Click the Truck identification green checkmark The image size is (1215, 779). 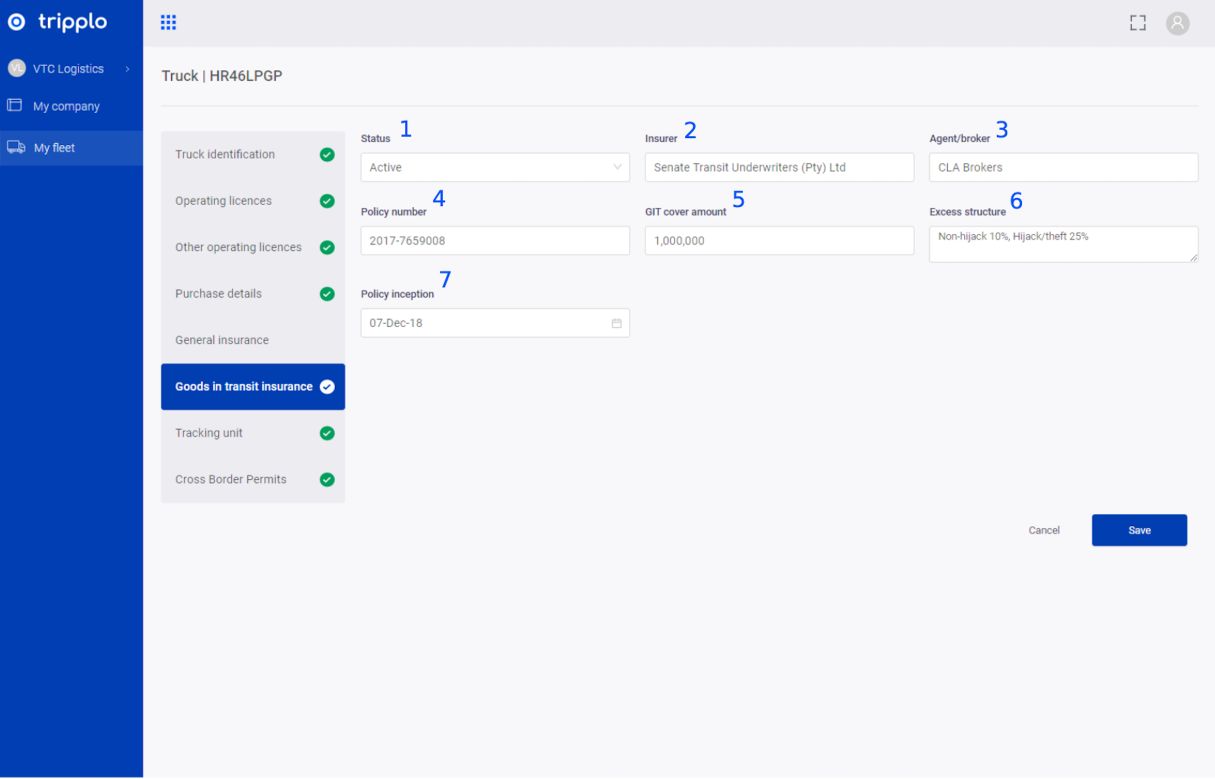(x=326, y=155)
